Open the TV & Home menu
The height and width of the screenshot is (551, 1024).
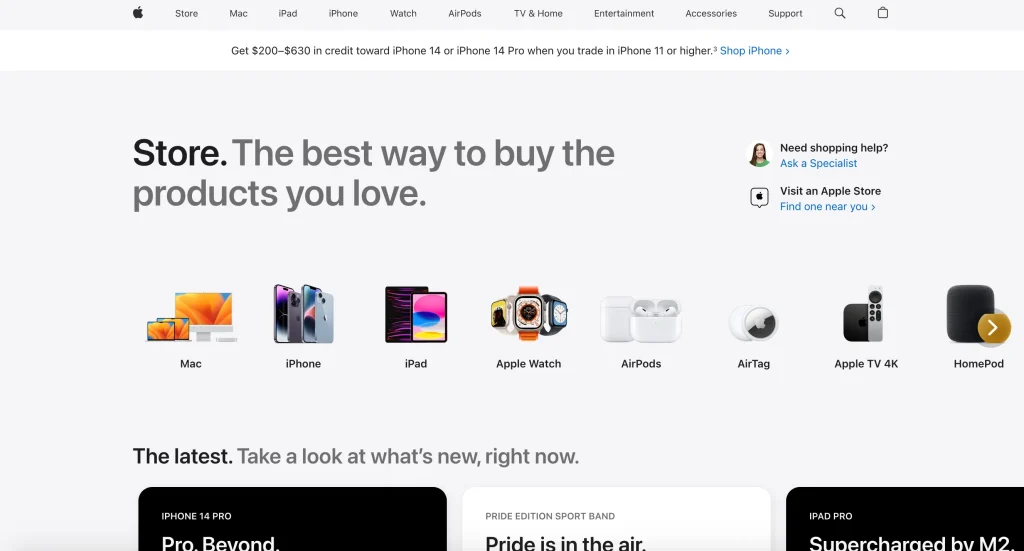click(538, 13)
